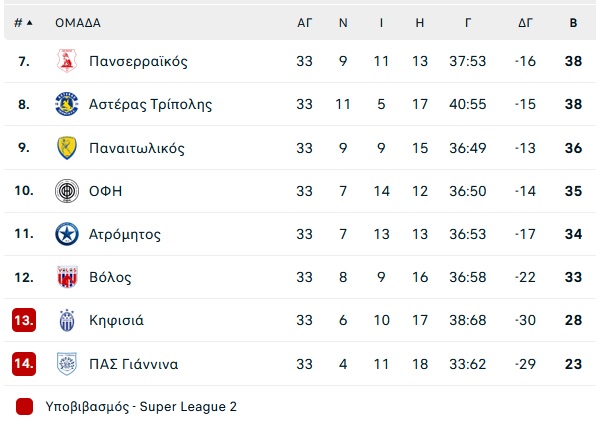Click the ΠΑΣ Γιάννινα team name
This screenshot has width=596, height=435.
click(x=133, y=364)
